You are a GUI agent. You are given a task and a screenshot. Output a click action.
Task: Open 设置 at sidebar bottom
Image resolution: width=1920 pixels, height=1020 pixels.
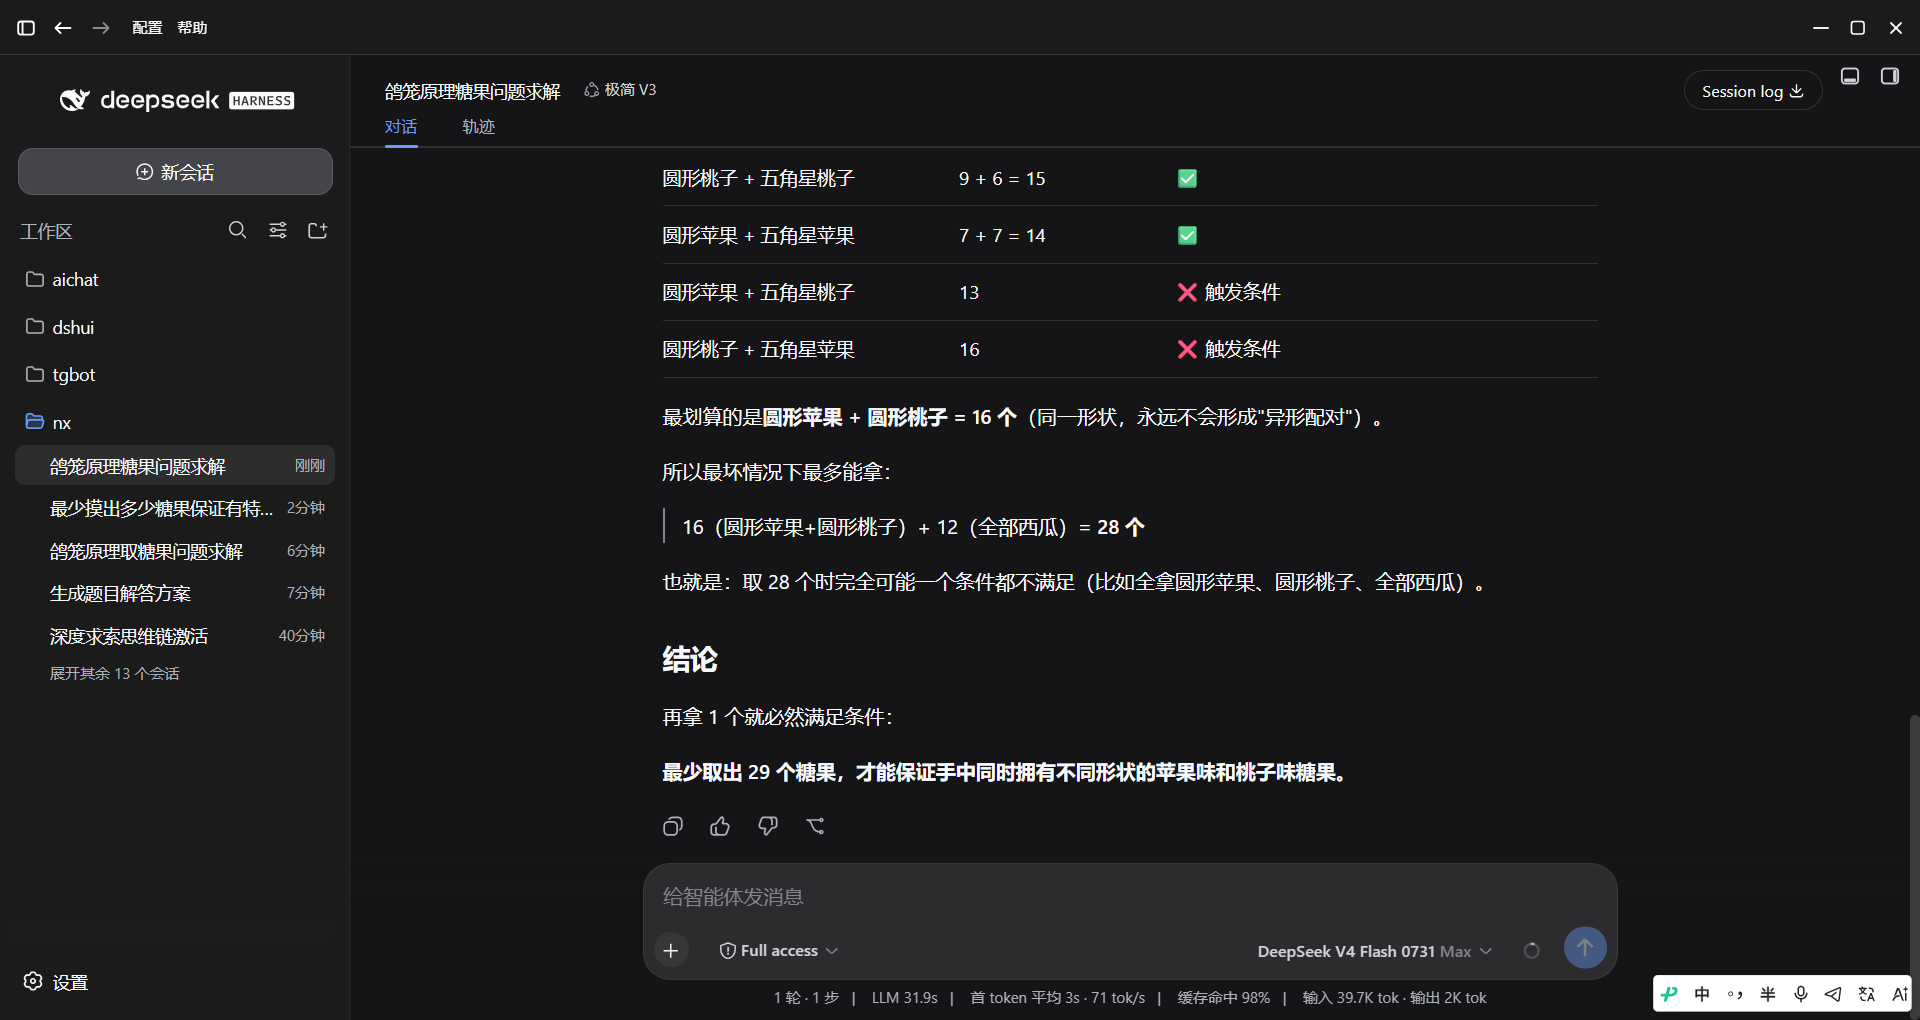[56, 982]
